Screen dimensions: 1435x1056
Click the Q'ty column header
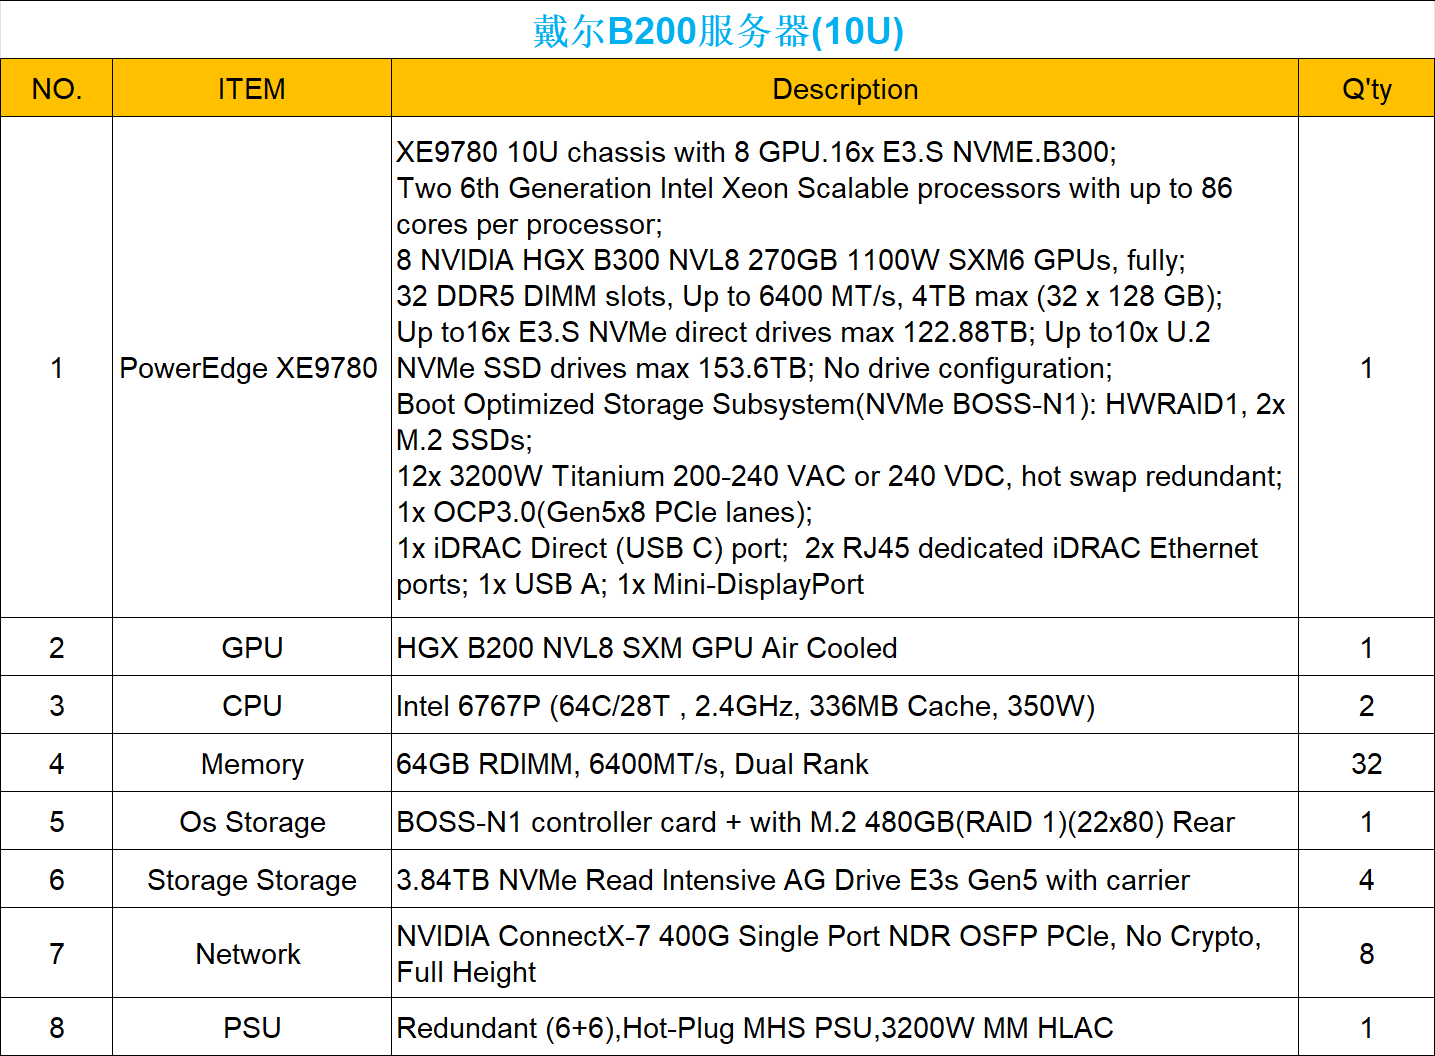pos(1367,89)
